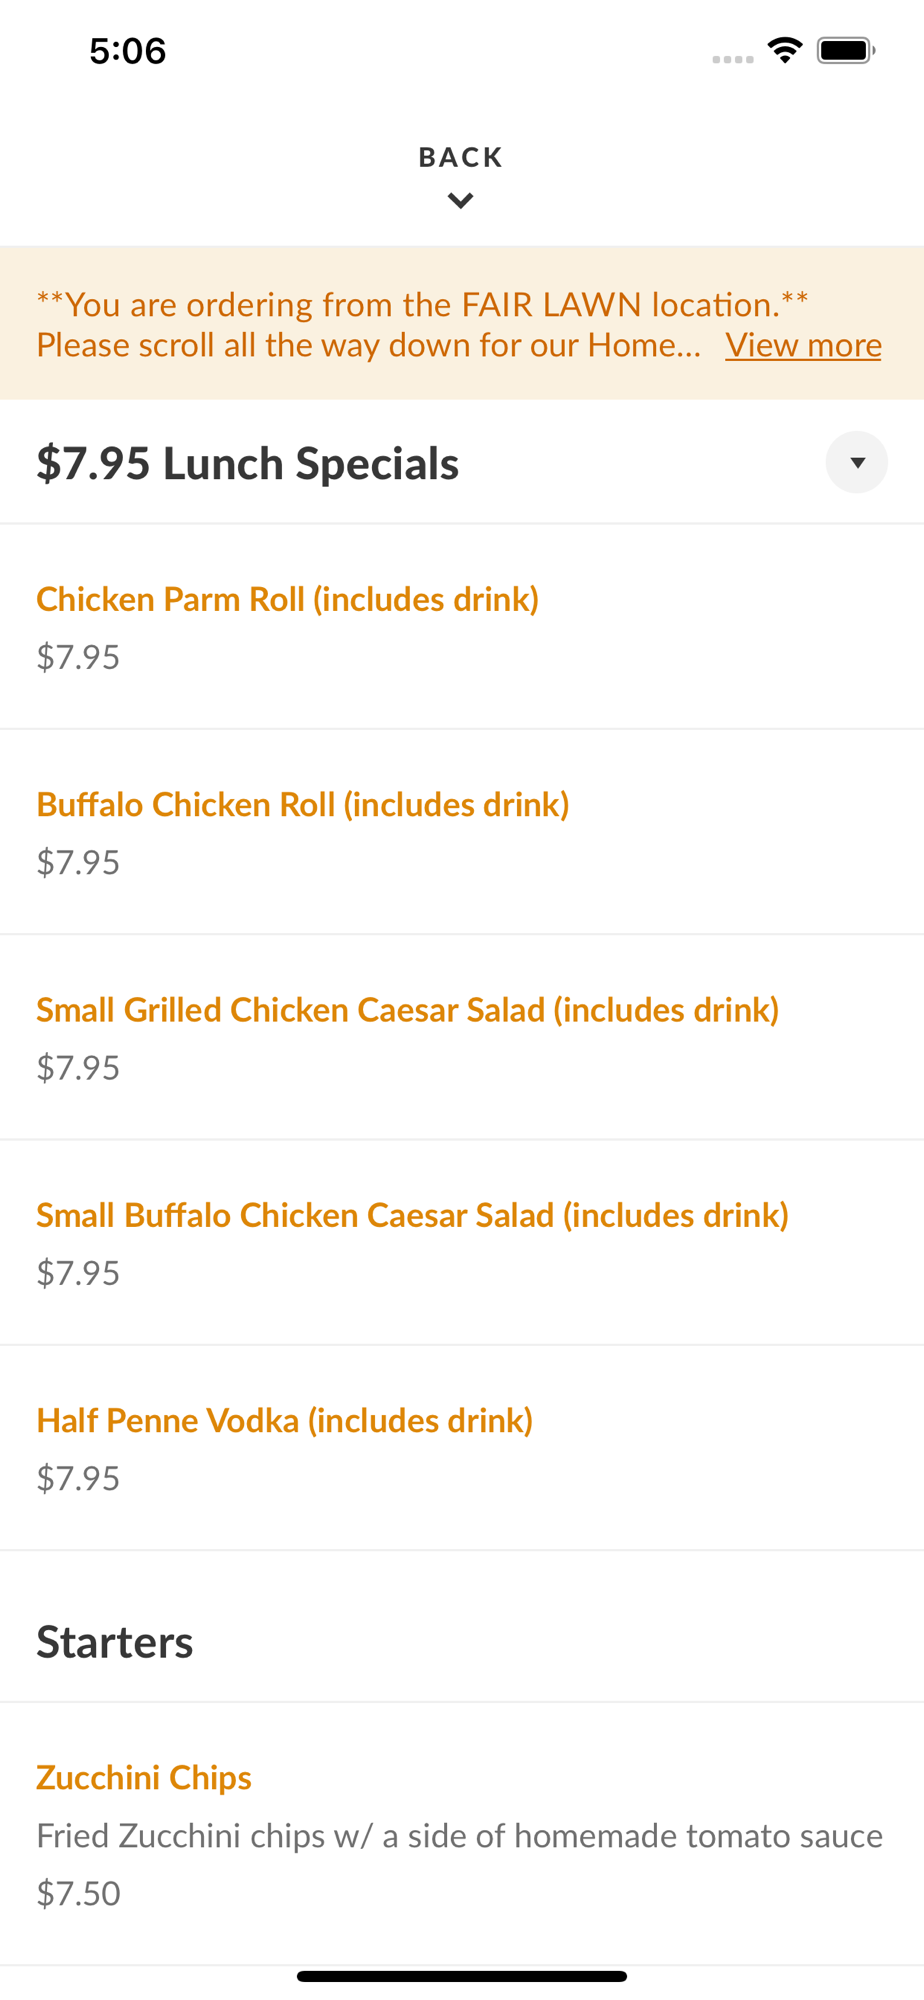Choose Small Grilled Chicken Caesar Salad

click(407, 1010)
